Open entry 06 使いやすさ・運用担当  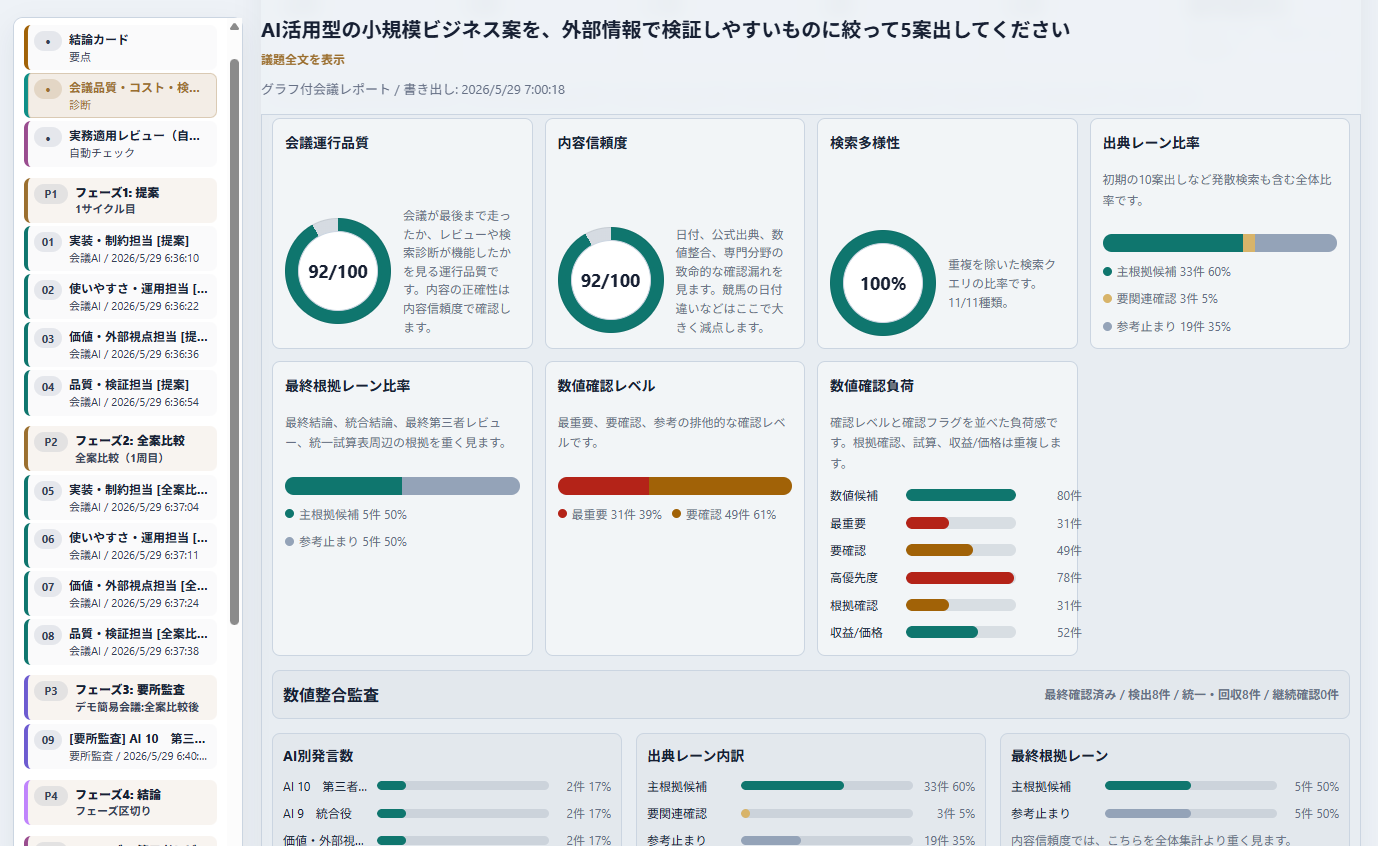point(121,546)
